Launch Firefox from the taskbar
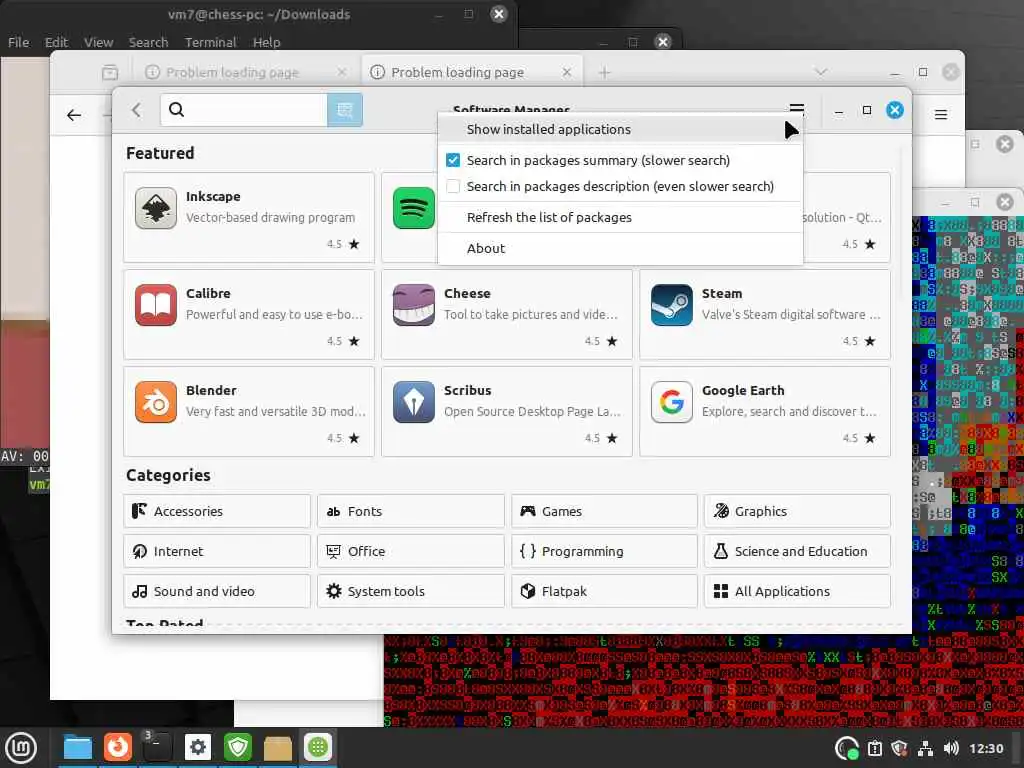 [x=118, y=747]
